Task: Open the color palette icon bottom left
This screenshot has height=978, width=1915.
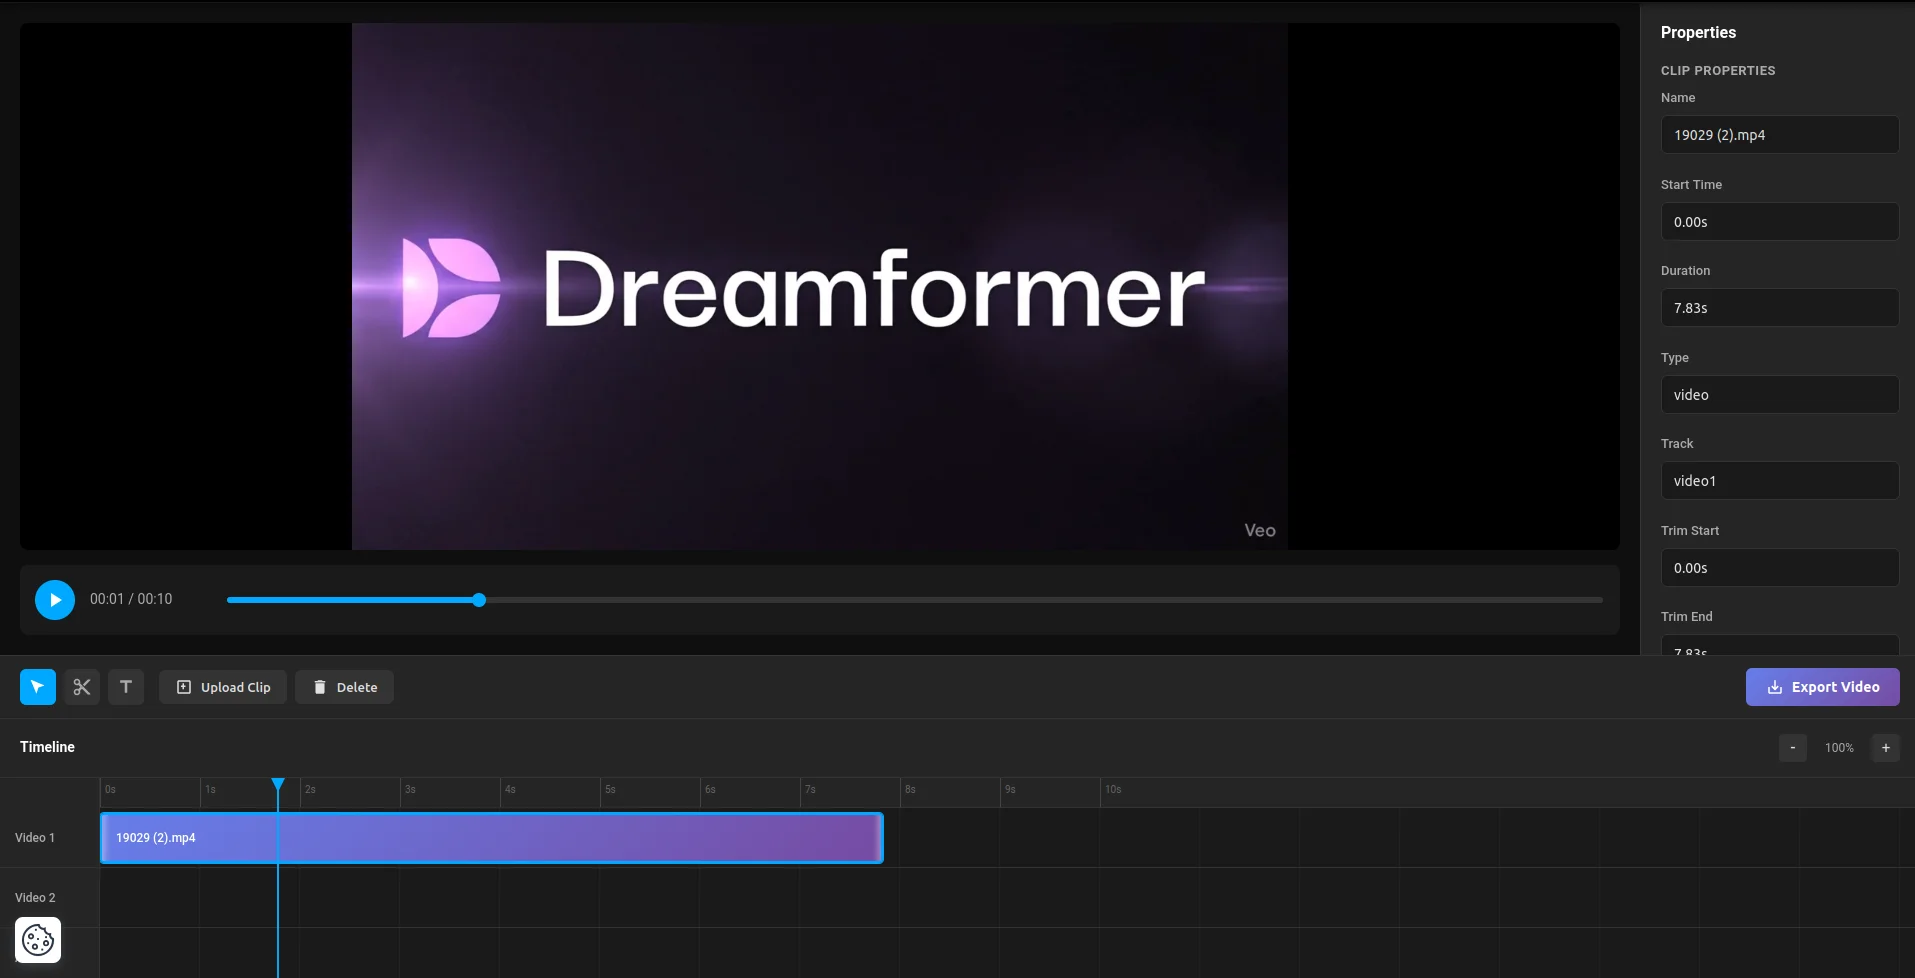Action: tap(37, 939)
